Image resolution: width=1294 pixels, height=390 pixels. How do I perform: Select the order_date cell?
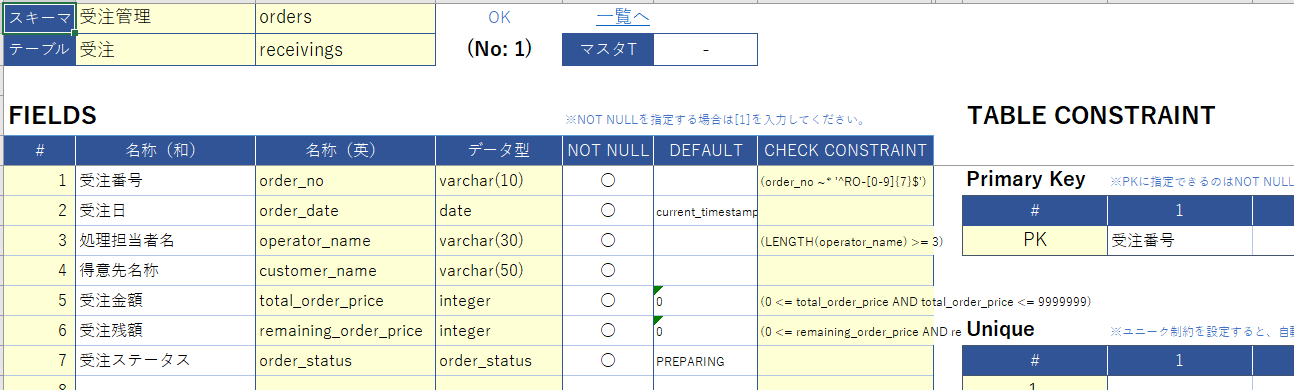(x=345, y=211)
